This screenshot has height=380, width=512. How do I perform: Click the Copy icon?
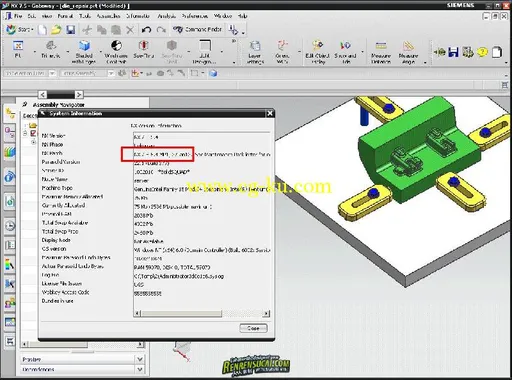click(101, 30)
